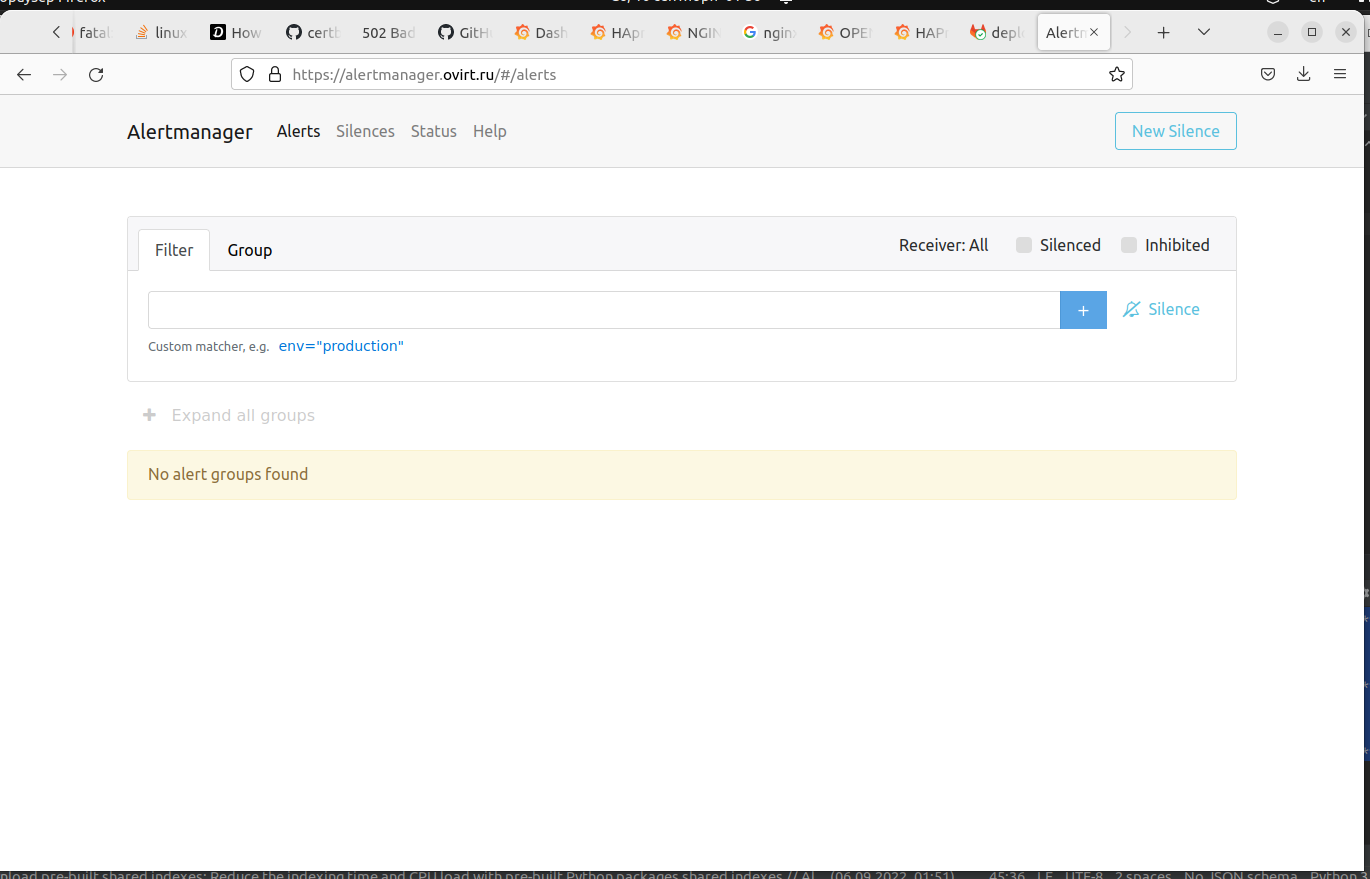Screen dimensions: 1370x879
Task: Switch to the OPE Grafana tab
Action: [x=844, y=33]
